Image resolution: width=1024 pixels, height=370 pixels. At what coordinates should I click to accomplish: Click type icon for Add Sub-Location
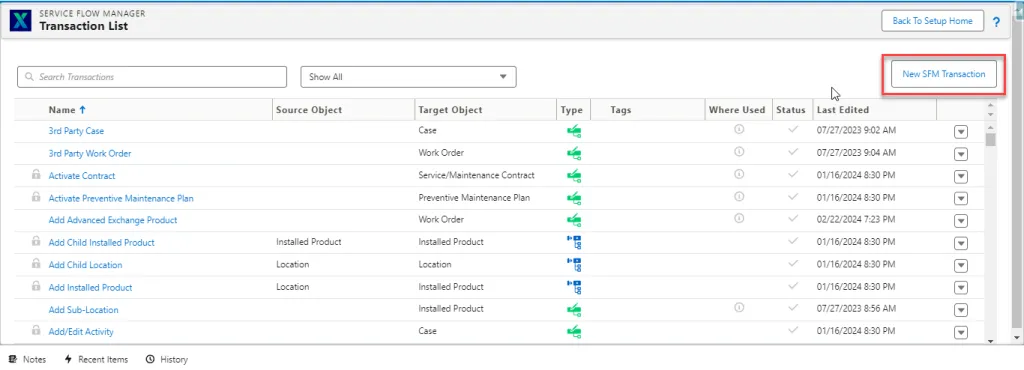(x=574, y=309)
